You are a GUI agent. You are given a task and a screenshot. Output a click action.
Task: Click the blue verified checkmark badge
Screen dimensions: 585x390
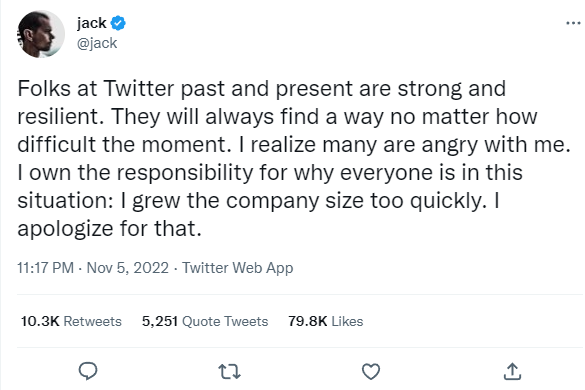(119, 23)
